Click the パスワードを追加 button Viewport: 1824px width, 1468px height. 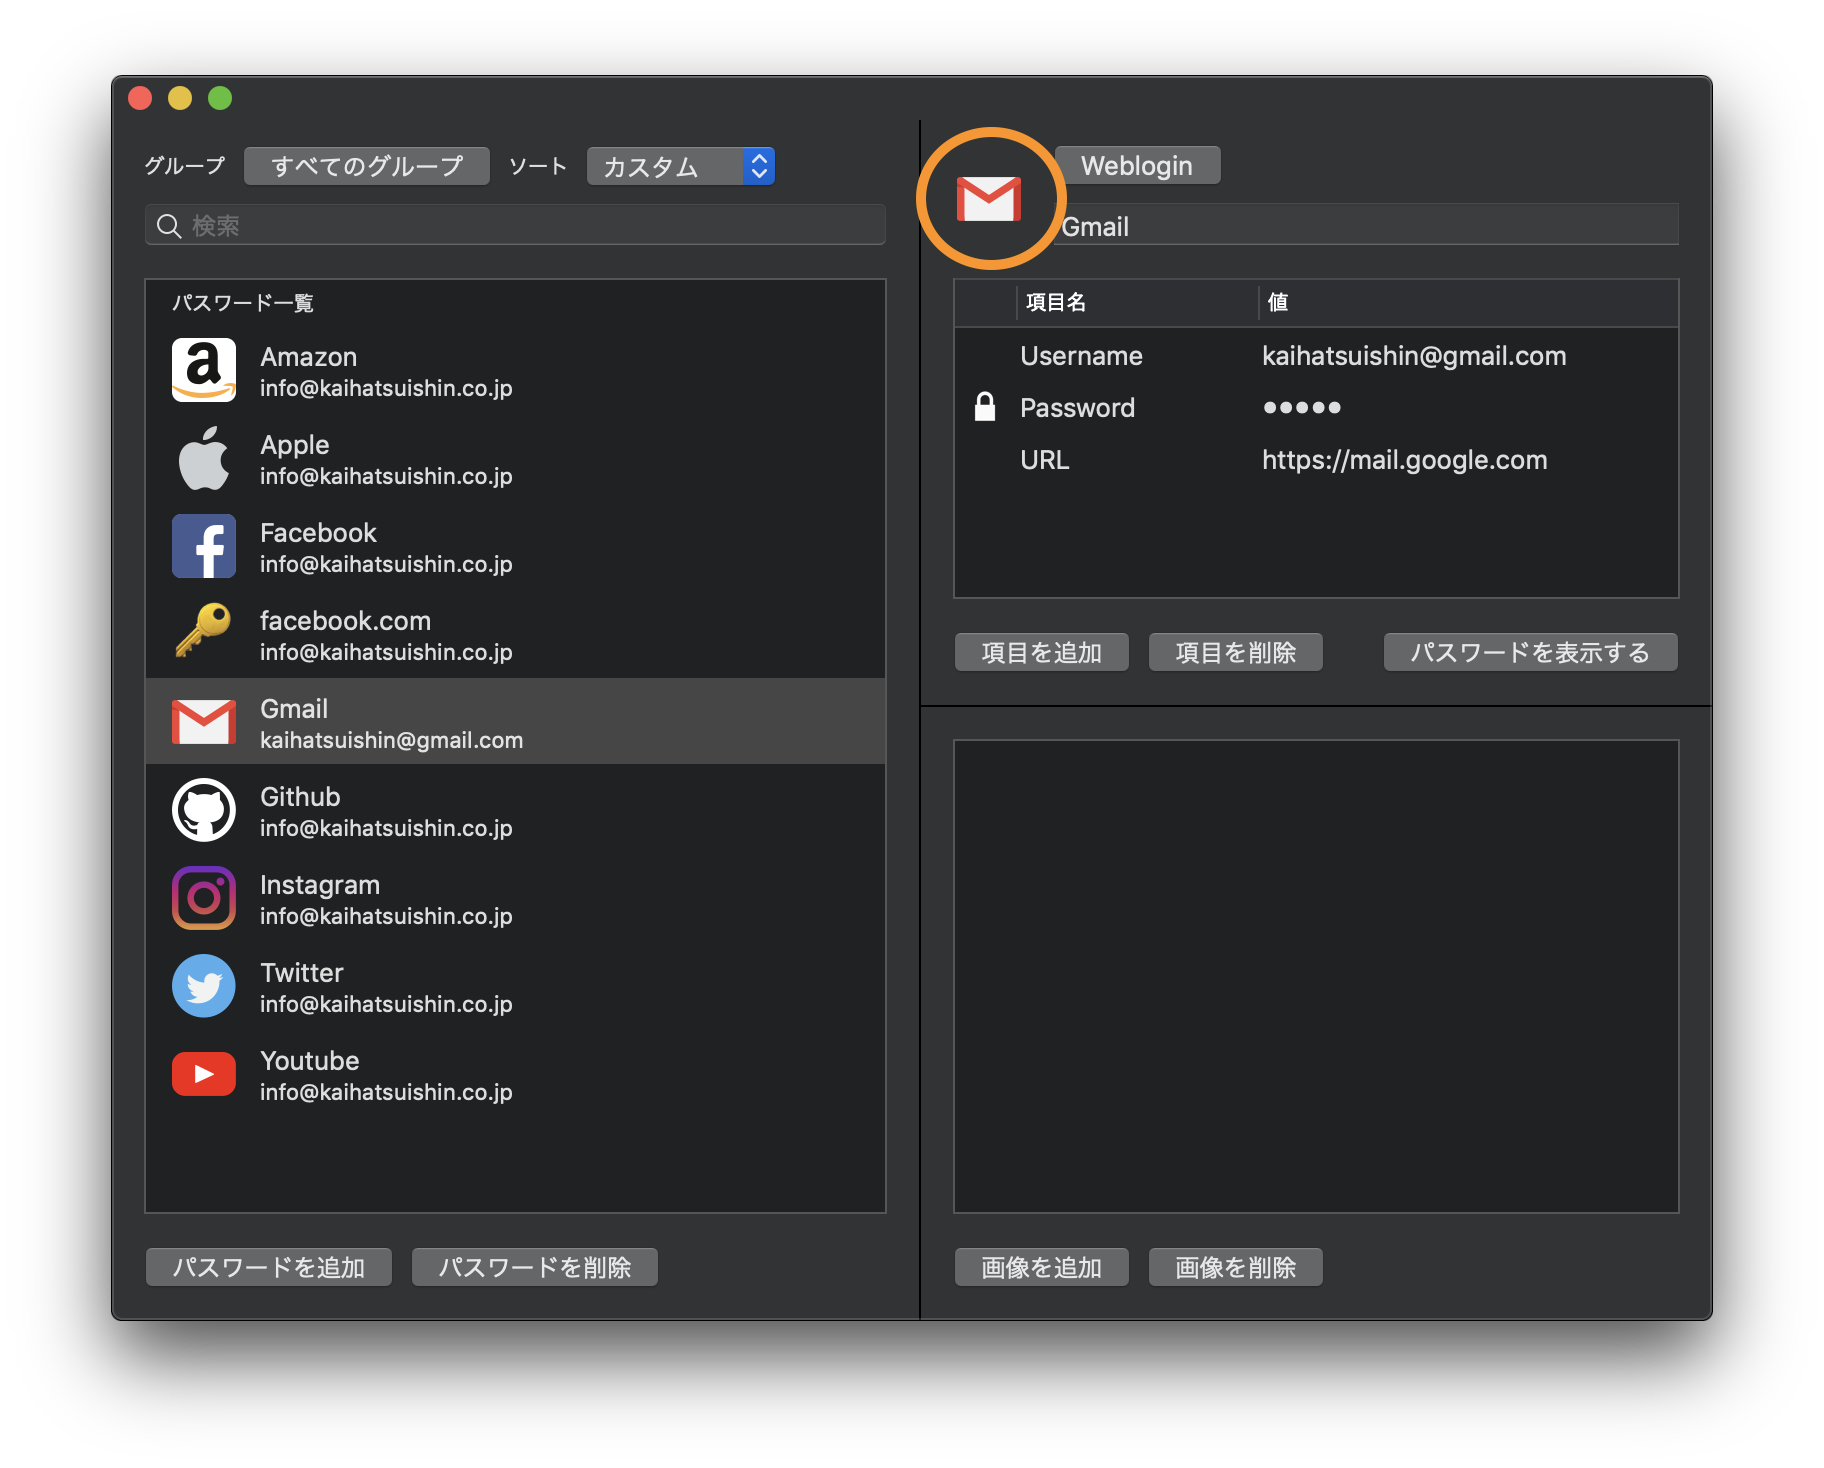click(269, 1267)
